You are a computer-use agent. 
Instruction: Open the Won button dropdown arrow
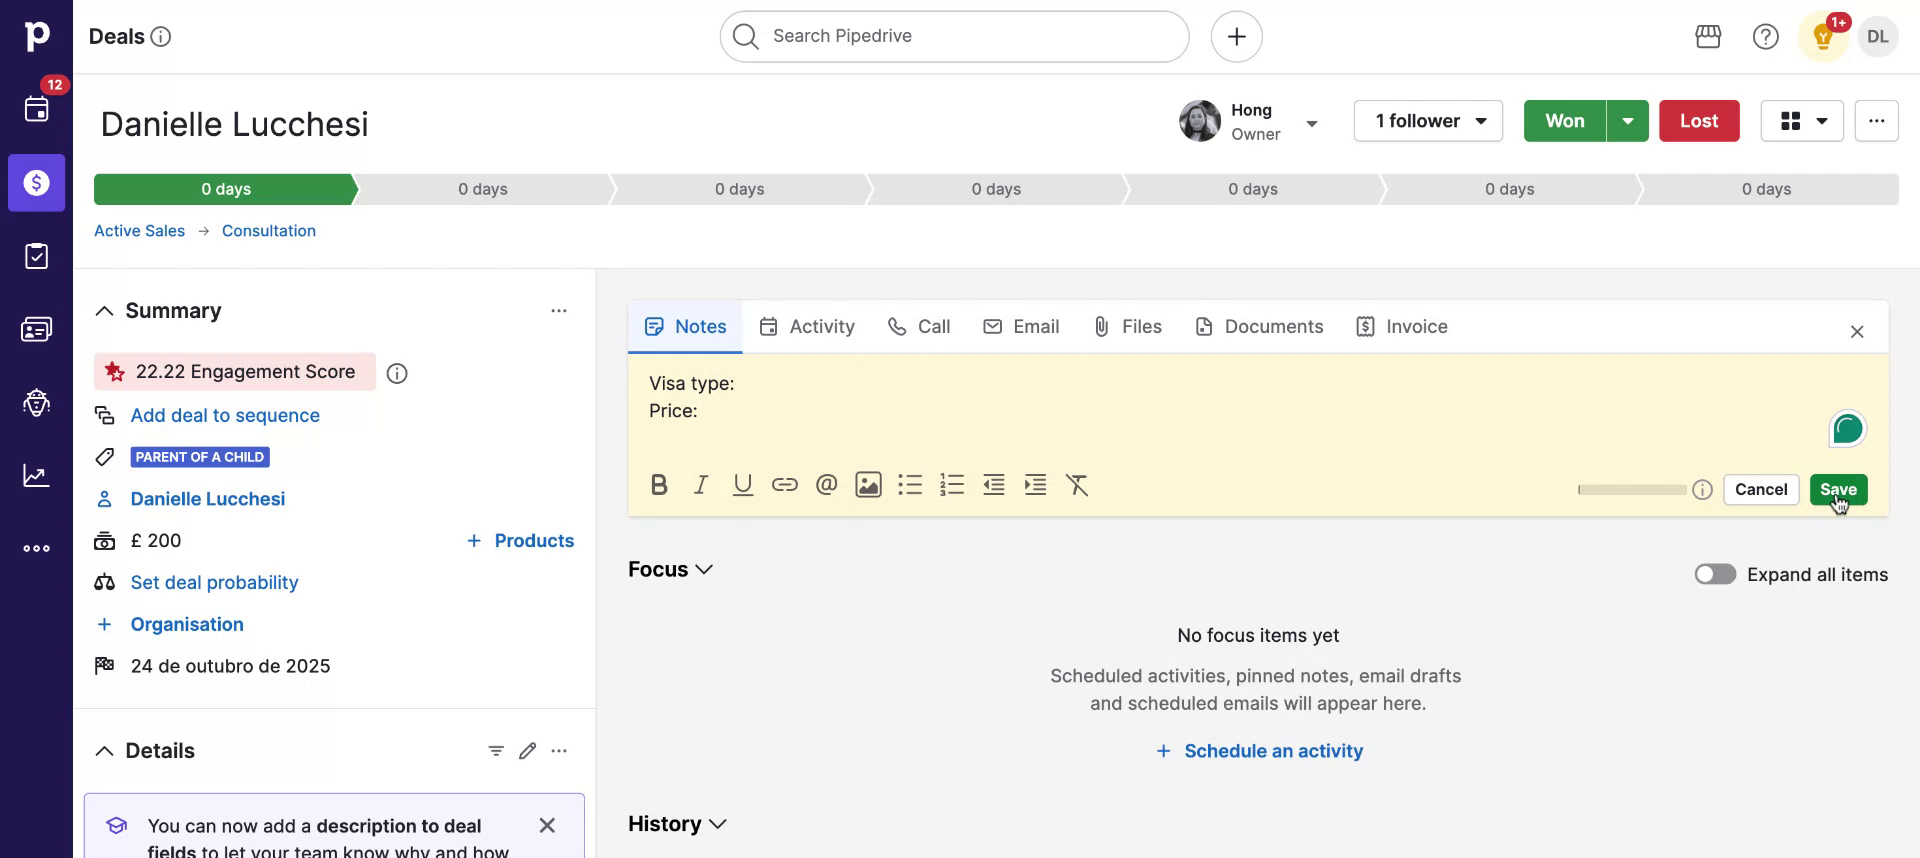click(1628, 121)
